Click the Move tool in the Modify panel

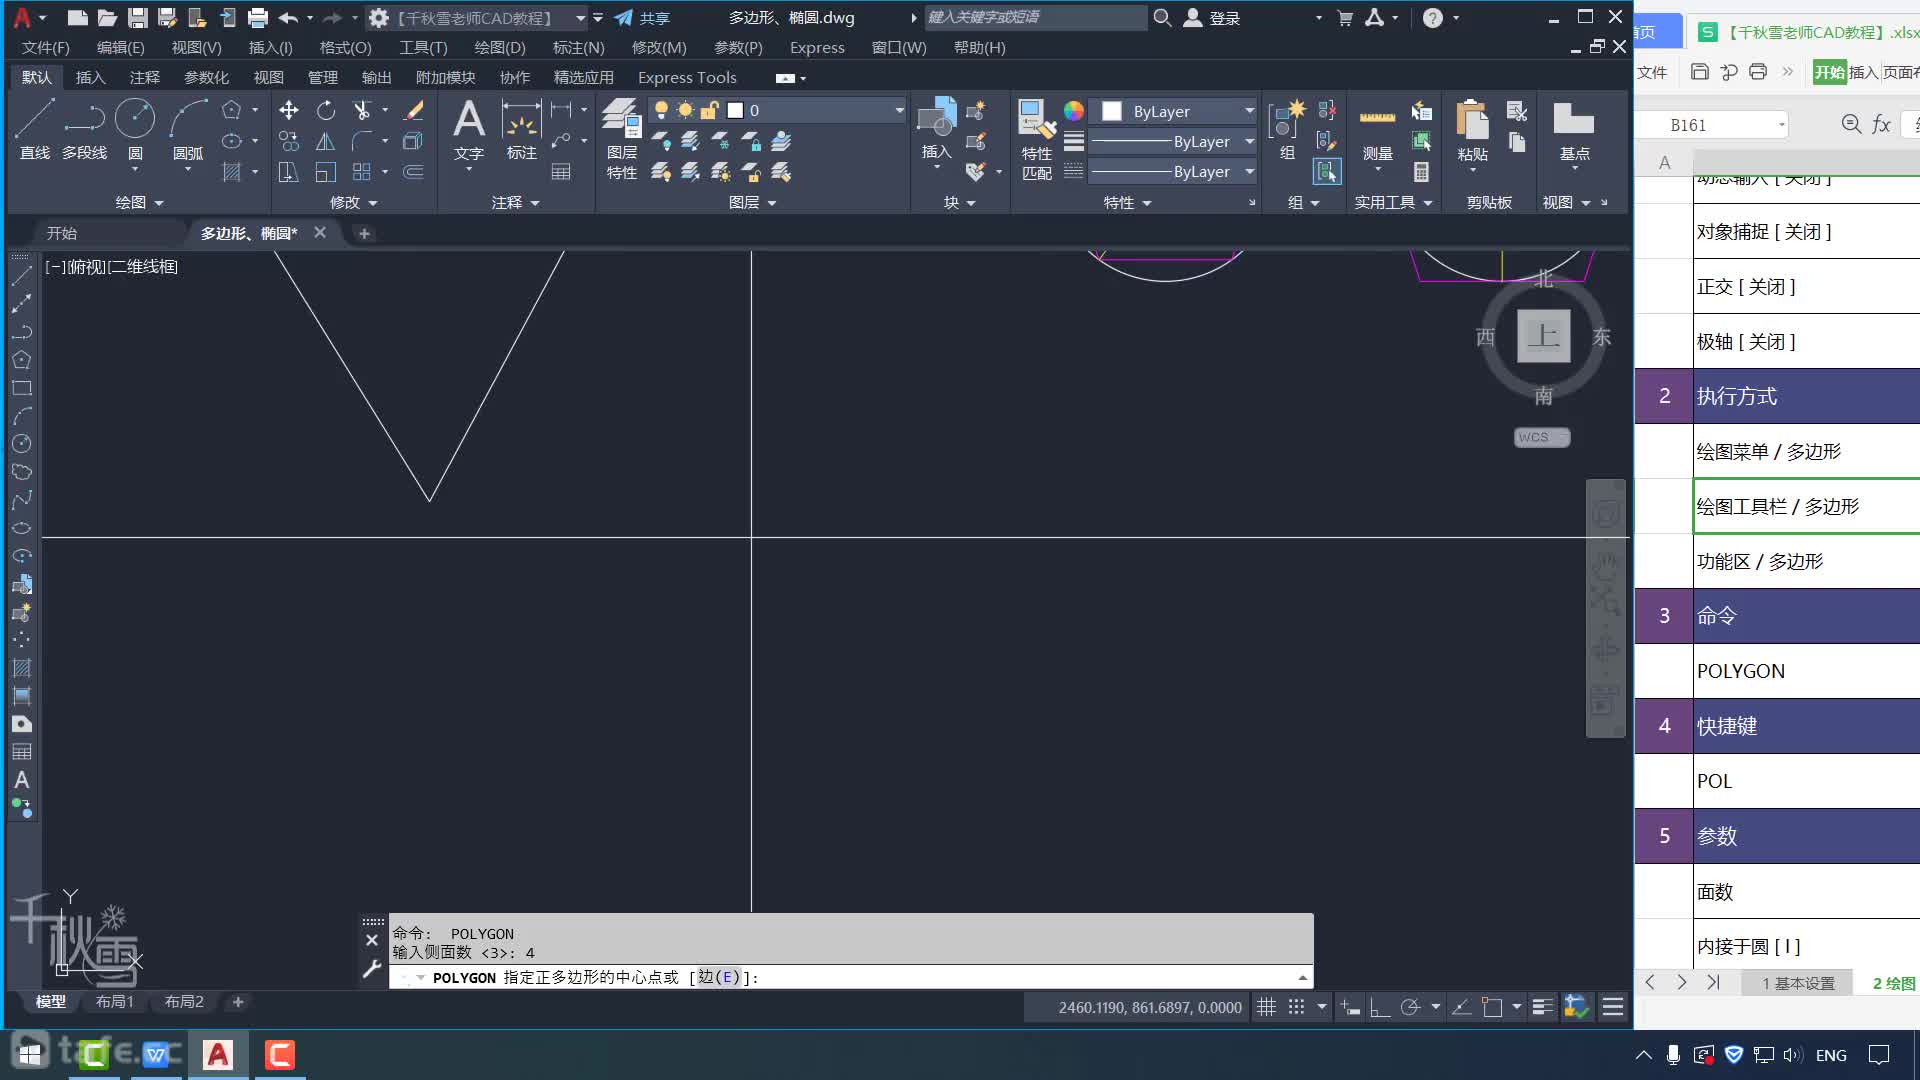point(289,110)
